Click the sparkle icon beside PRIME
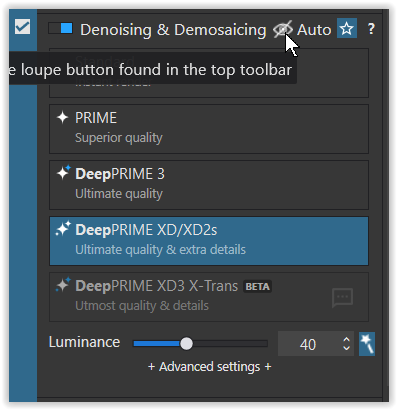Screen dimensions: 397x410 [62, 117]
